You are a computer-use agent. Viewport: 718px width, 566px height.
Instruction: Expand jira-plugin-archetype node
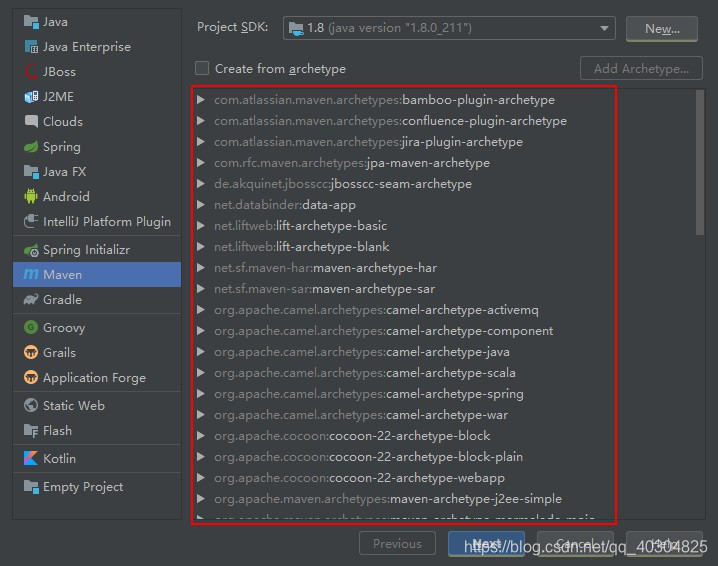click(201, 142)
